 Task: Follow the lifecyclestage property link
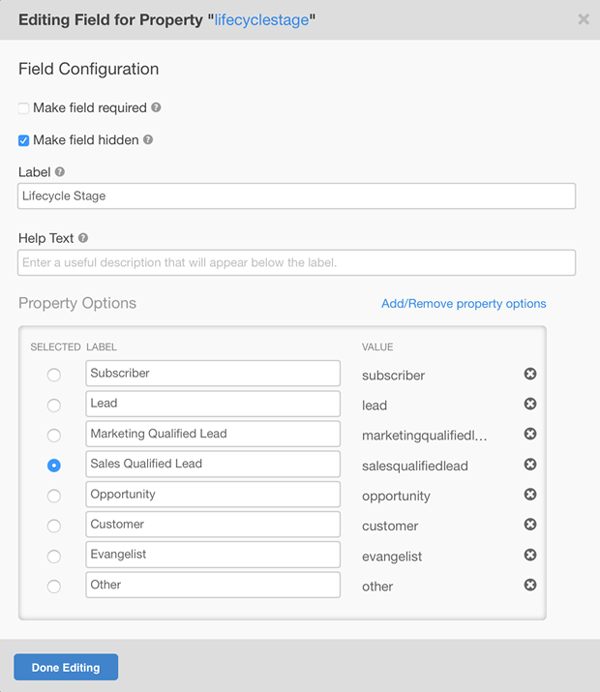pyautogui.click(x=261, y=19)
